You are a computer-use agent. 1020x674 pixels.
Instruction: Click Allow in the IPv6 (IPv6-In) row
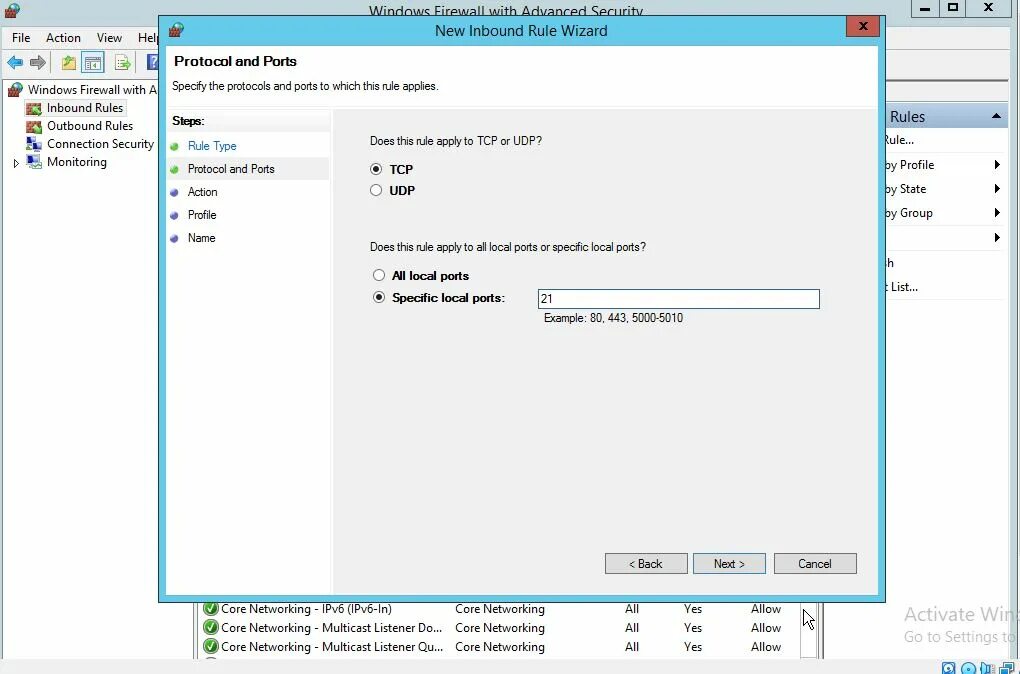[x=766, y=609]
